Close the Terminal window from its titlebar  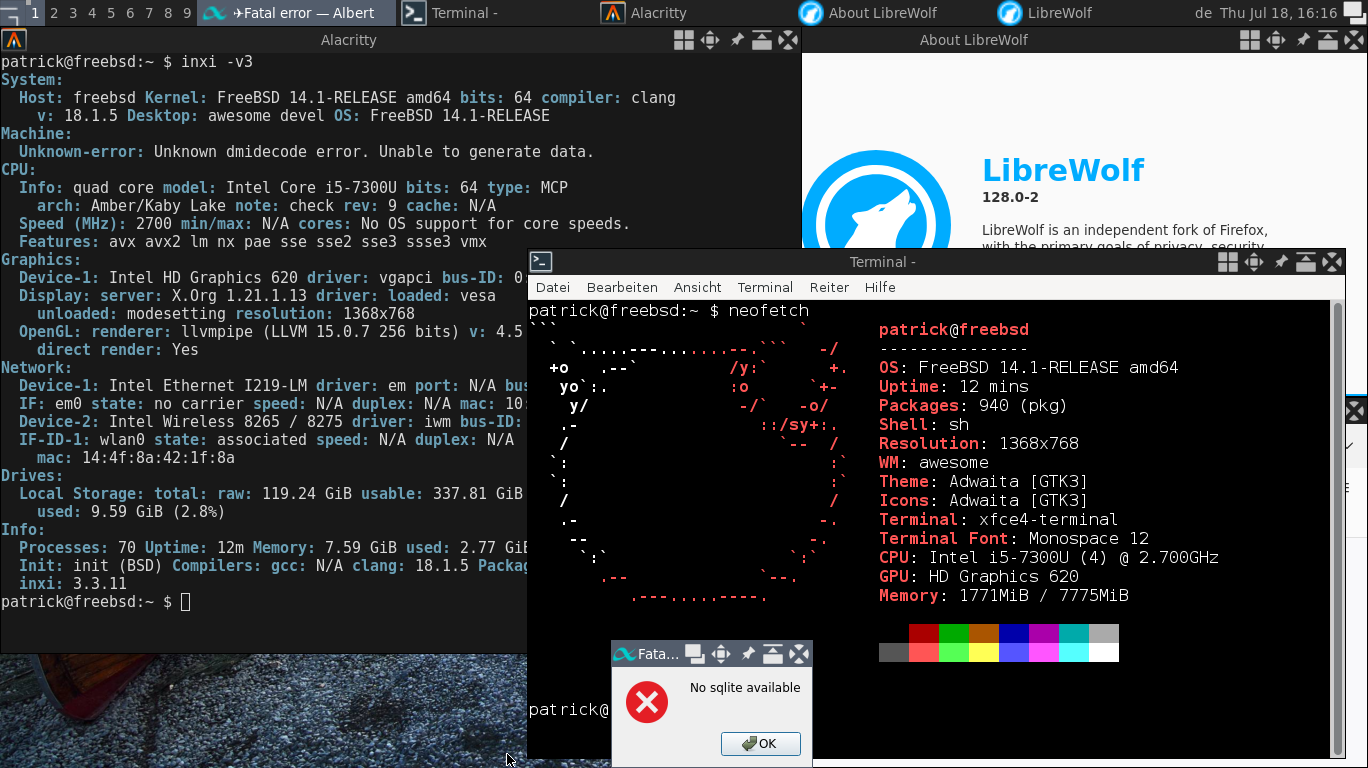pos(1332,262)
